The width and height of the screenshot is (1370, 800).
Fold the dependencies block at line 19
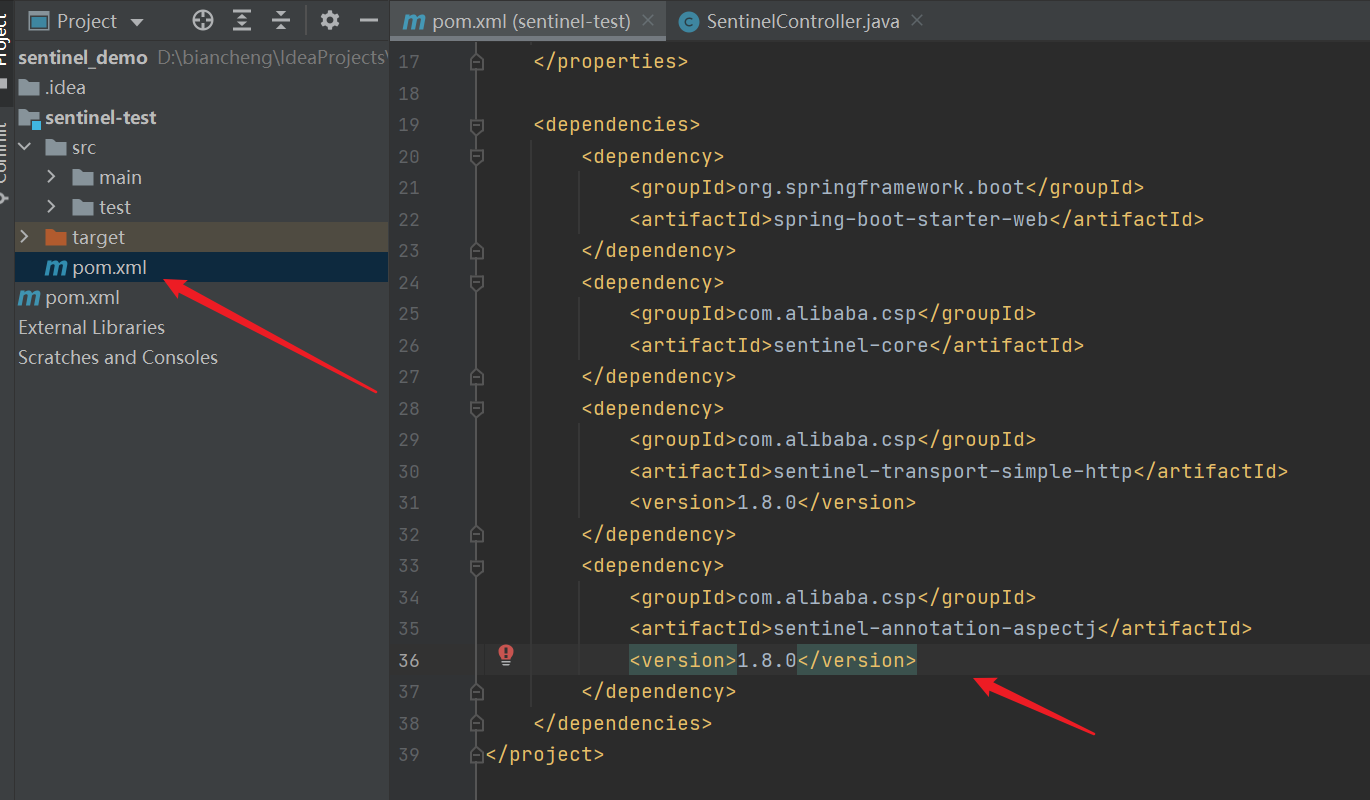(476, 125)
